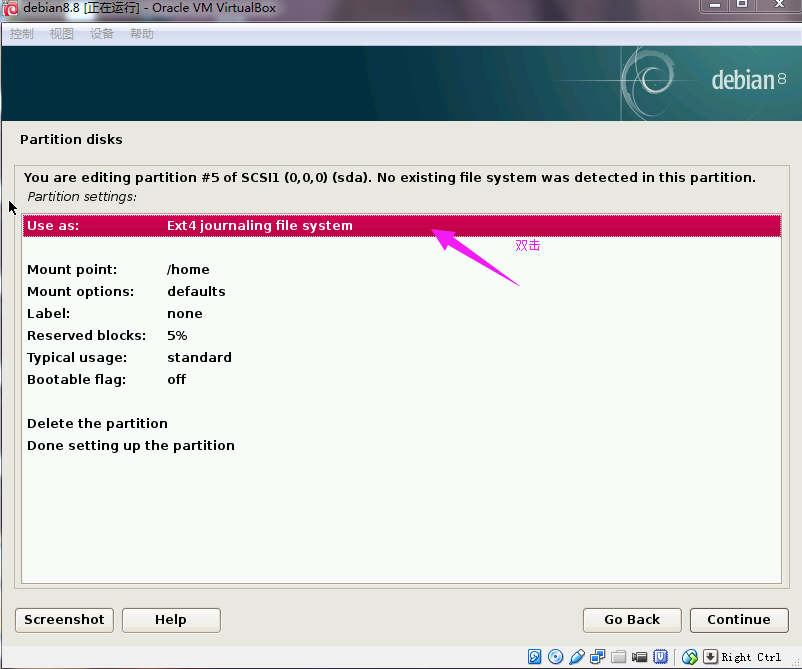This screenshot has width=802, height=669.
Task: Select 'Done setting up the partition'
Action: point(131,445)
